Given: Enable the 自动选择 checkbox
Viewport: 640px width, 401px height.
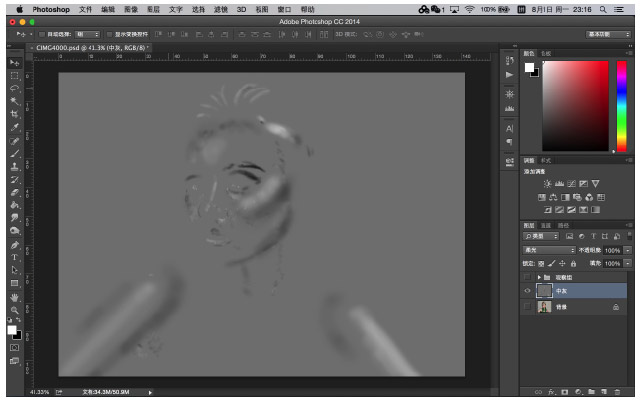Looking at the screenshot, I should pos(41,33).
